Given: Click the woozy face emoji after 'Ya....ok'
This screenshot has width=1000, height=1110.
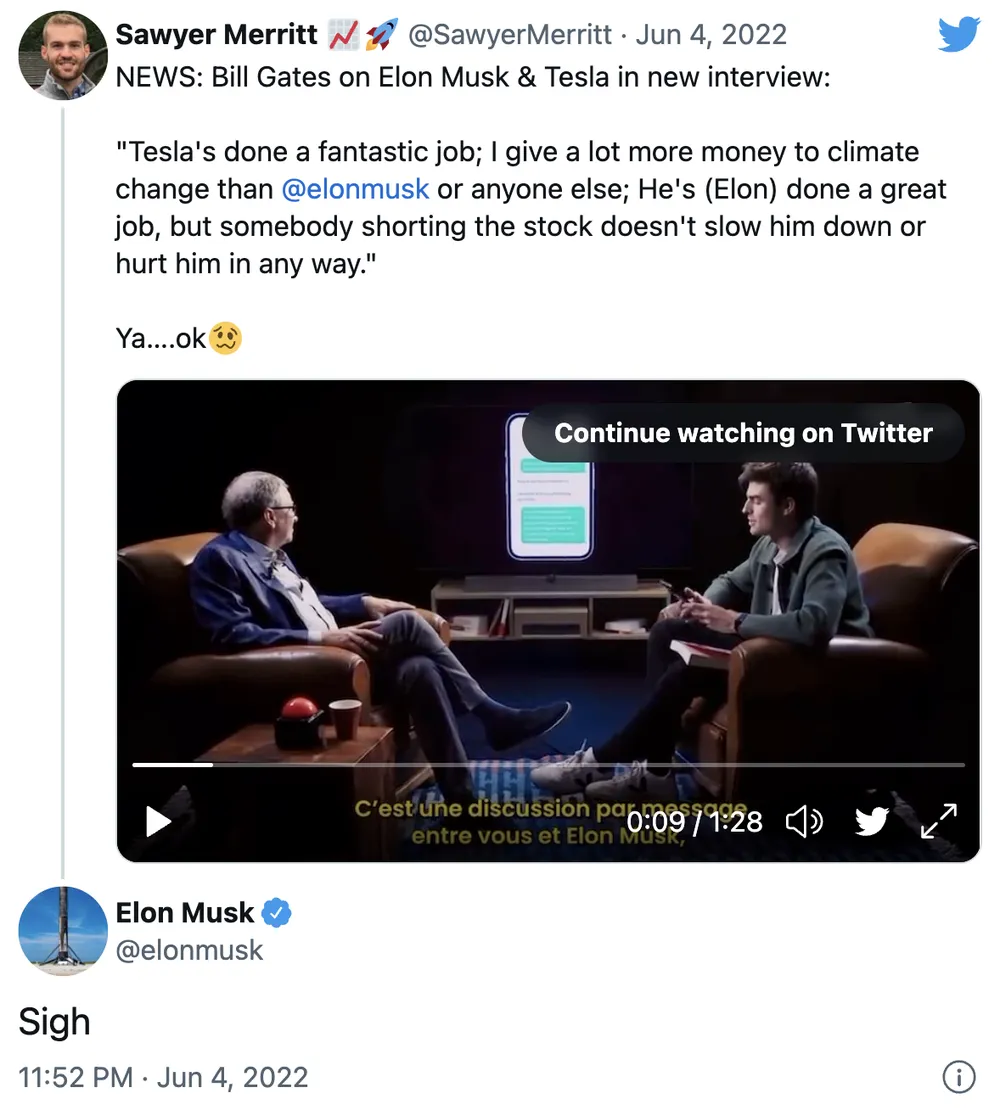Looking at the screenshot, I should click(x=225, y=339).
